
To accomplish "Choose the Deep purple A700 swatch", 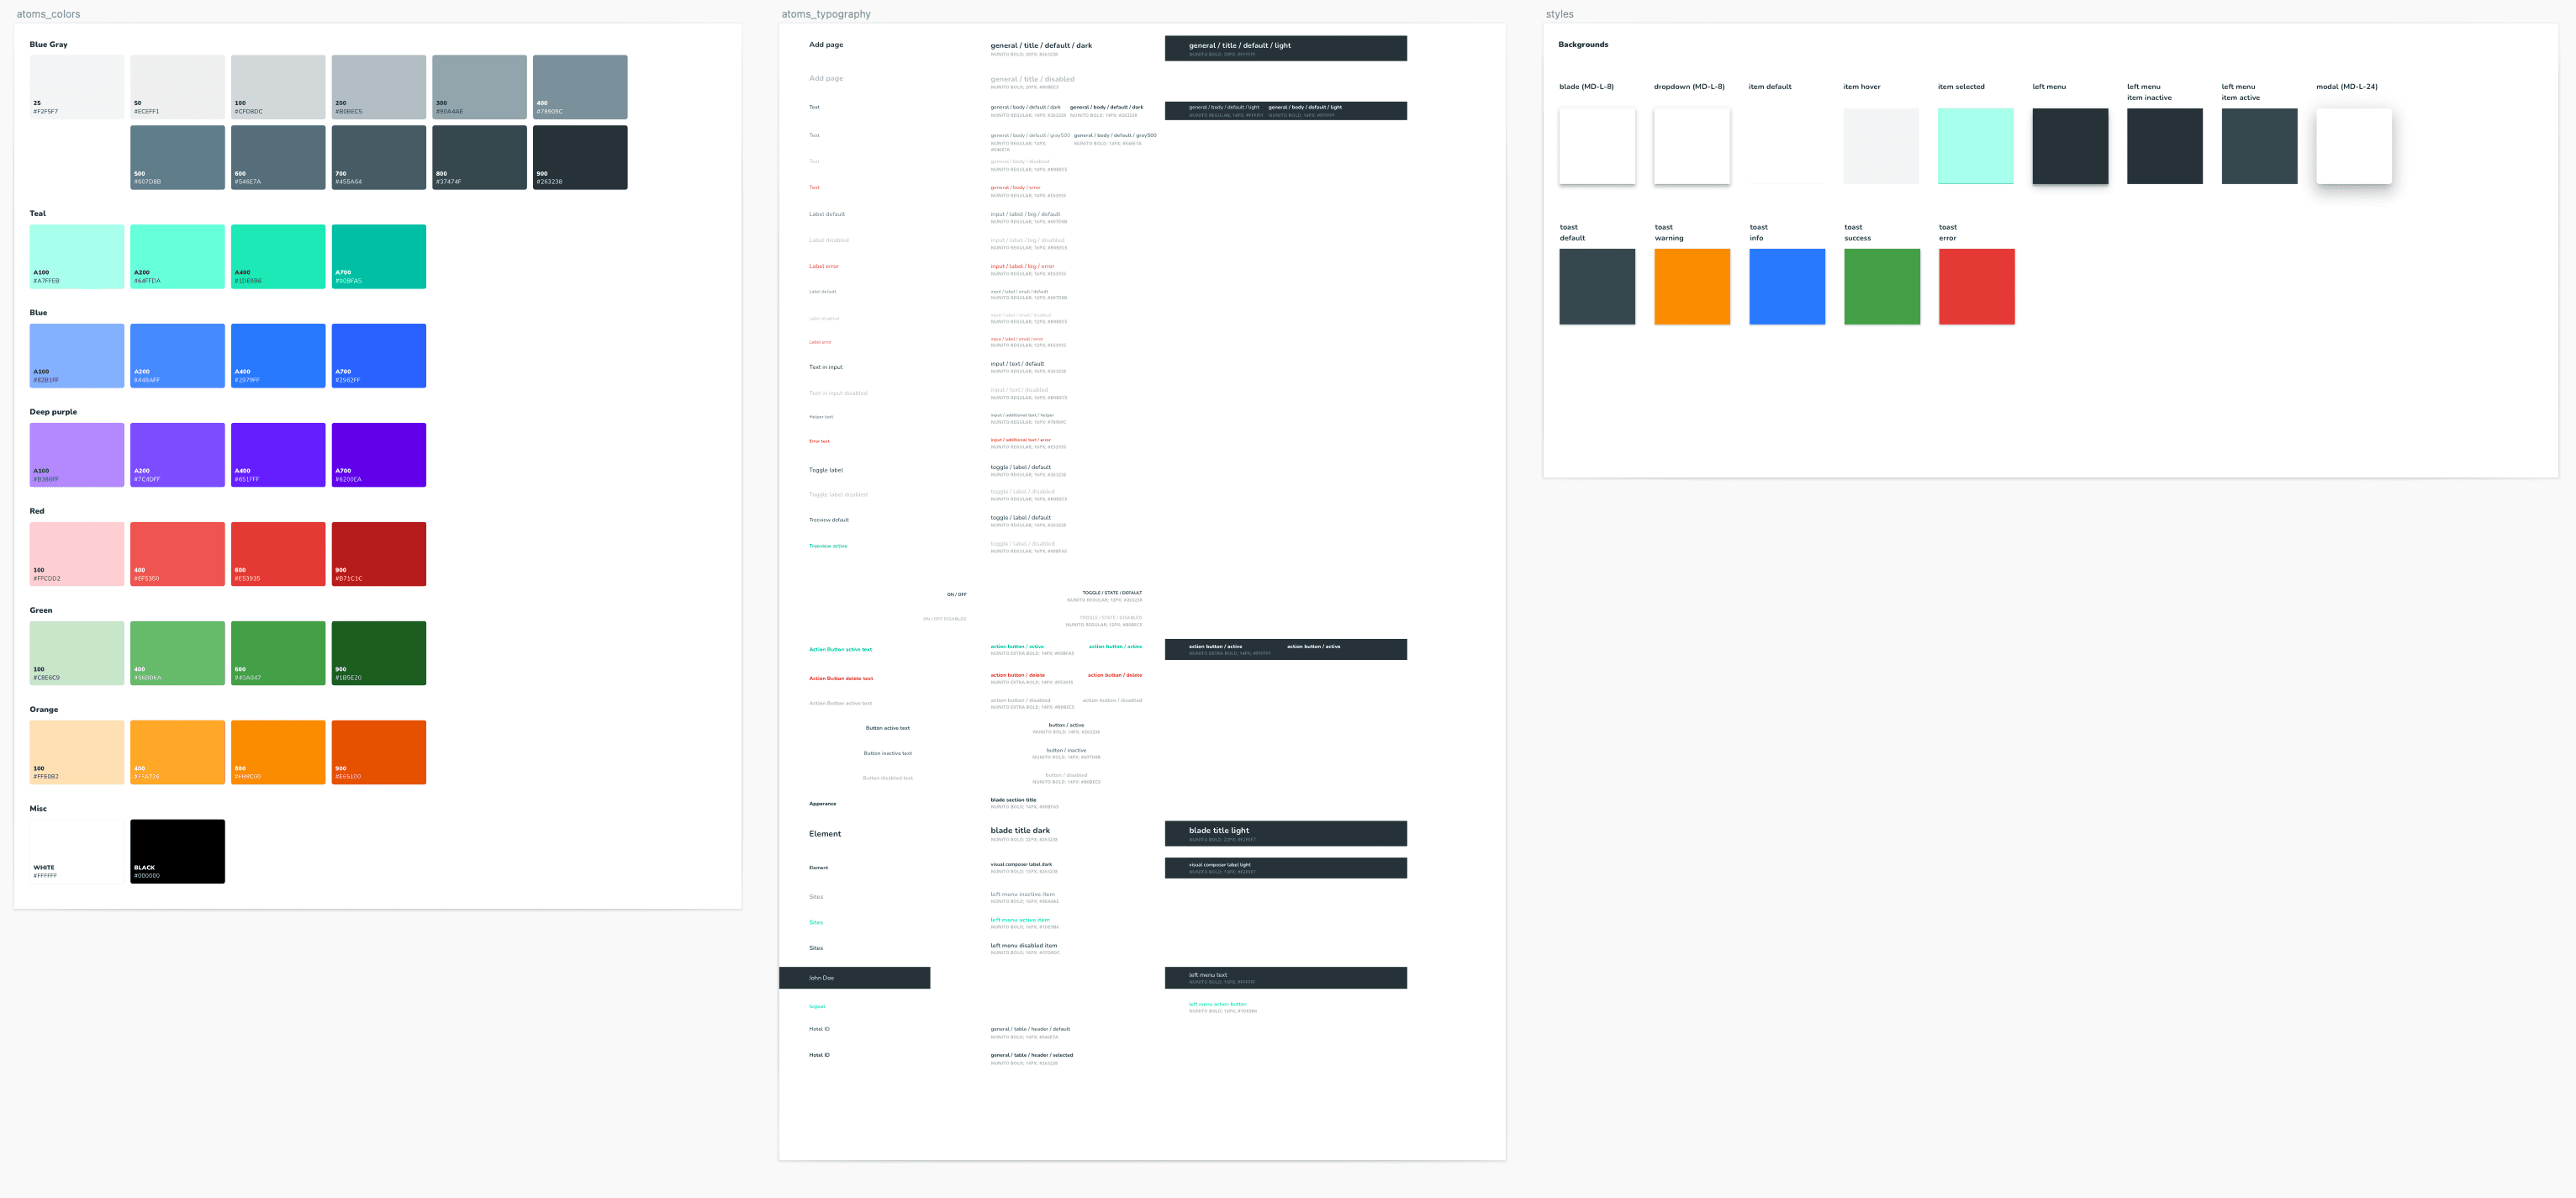I will (378, 454).
